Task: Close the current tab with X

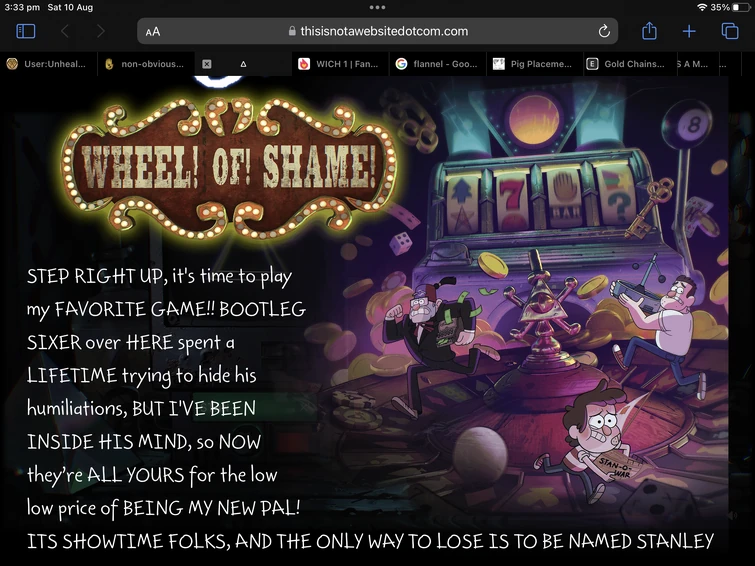Action: pyautogui.click(x=207, y=64)
